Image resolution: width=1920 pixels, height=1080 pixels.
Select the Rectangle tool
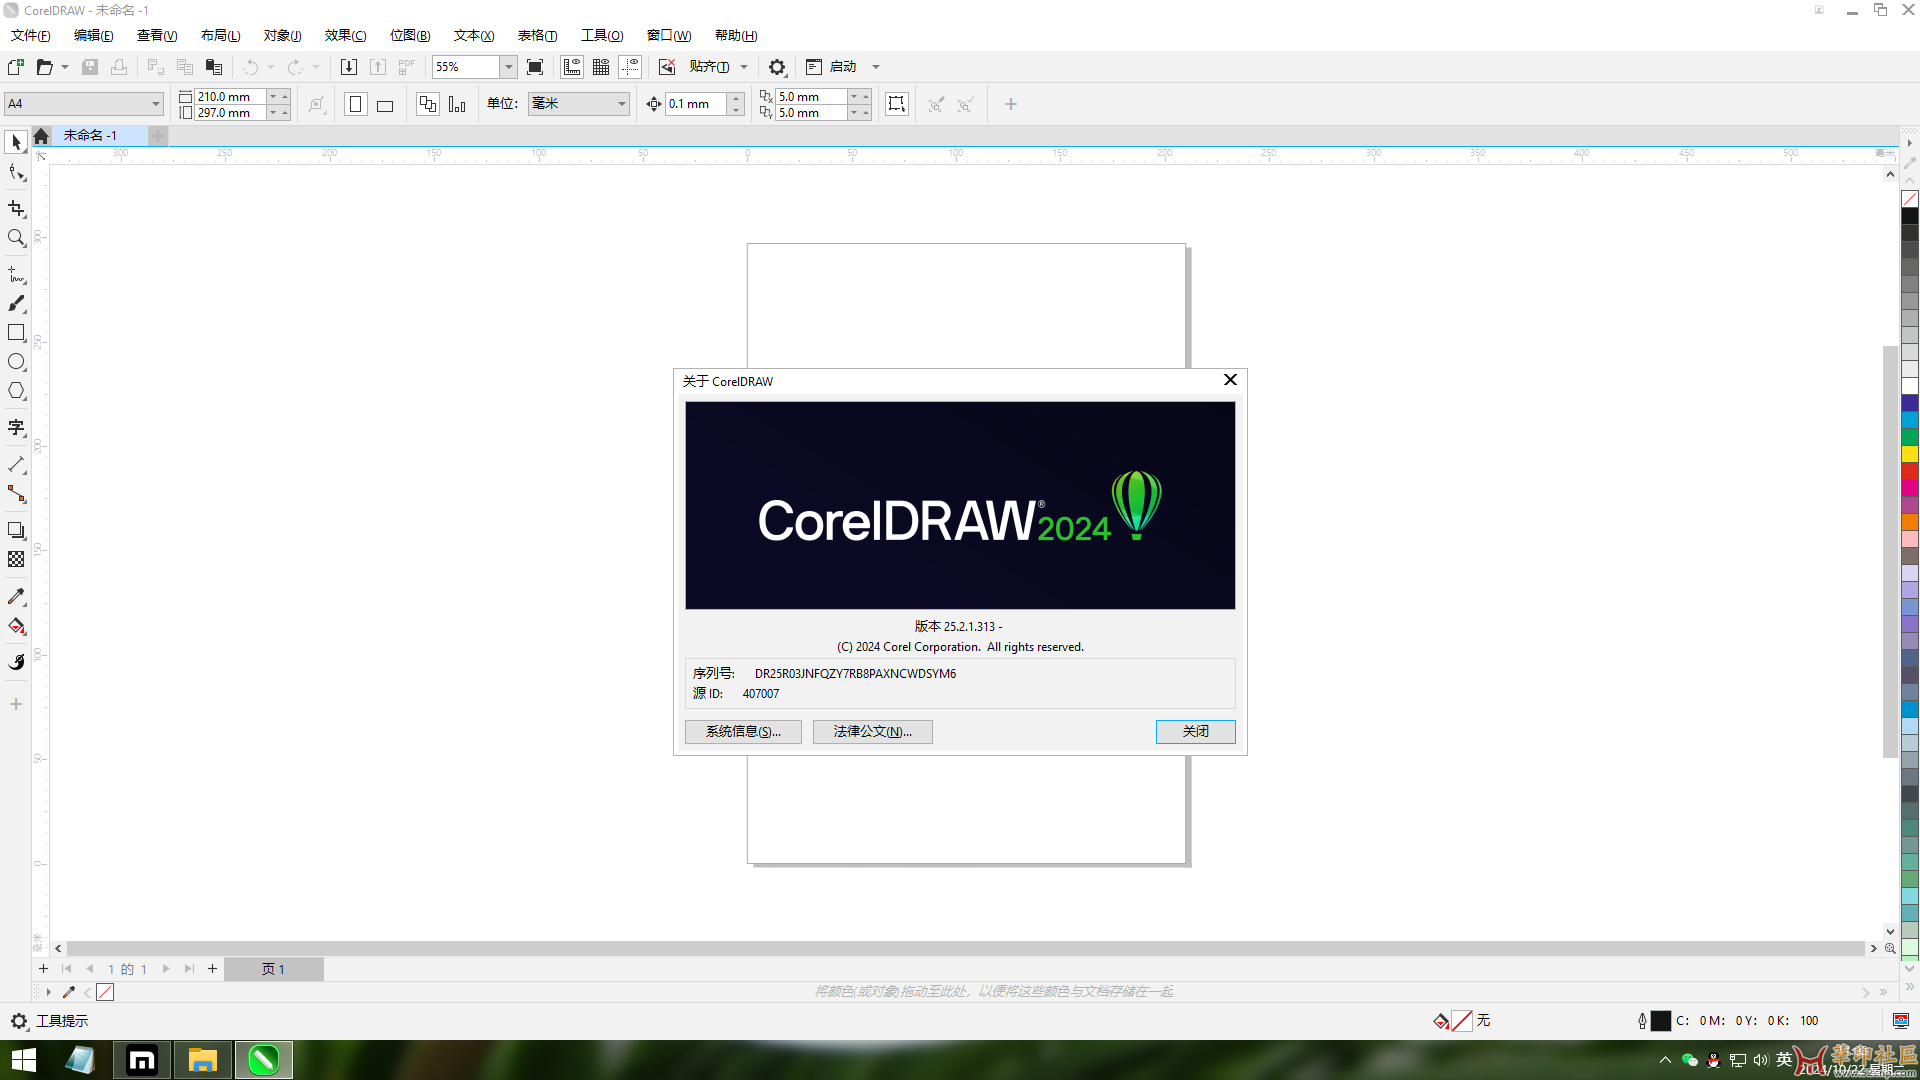coord(16,332)
